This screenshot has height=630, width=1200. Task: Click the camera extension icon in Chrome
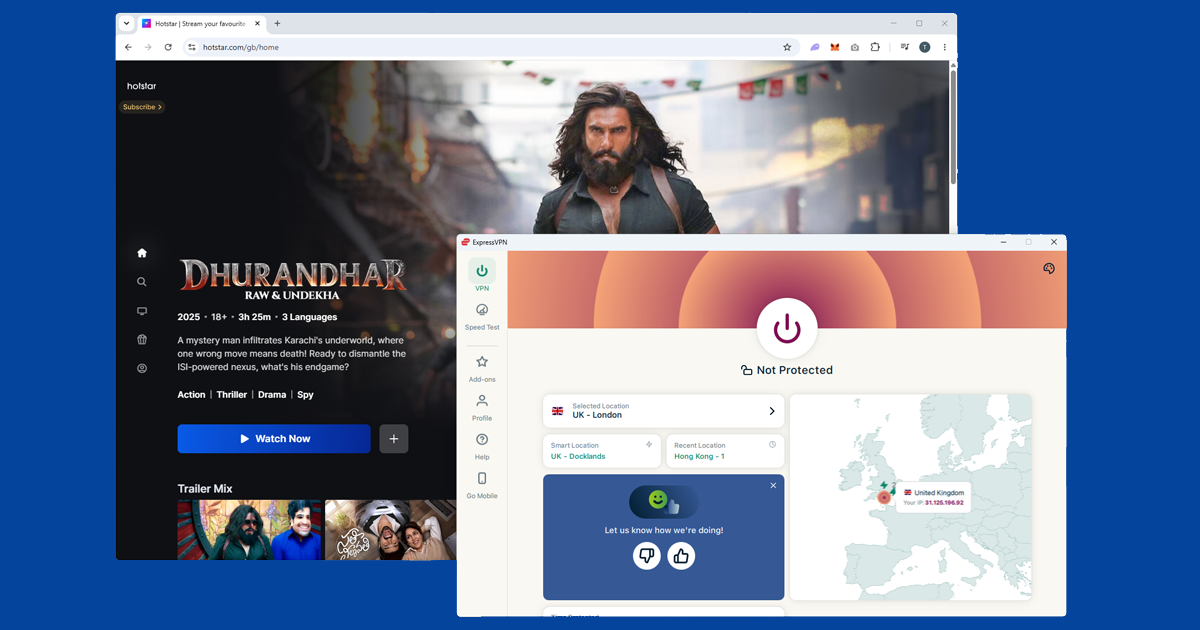click(x=855, y=47)
